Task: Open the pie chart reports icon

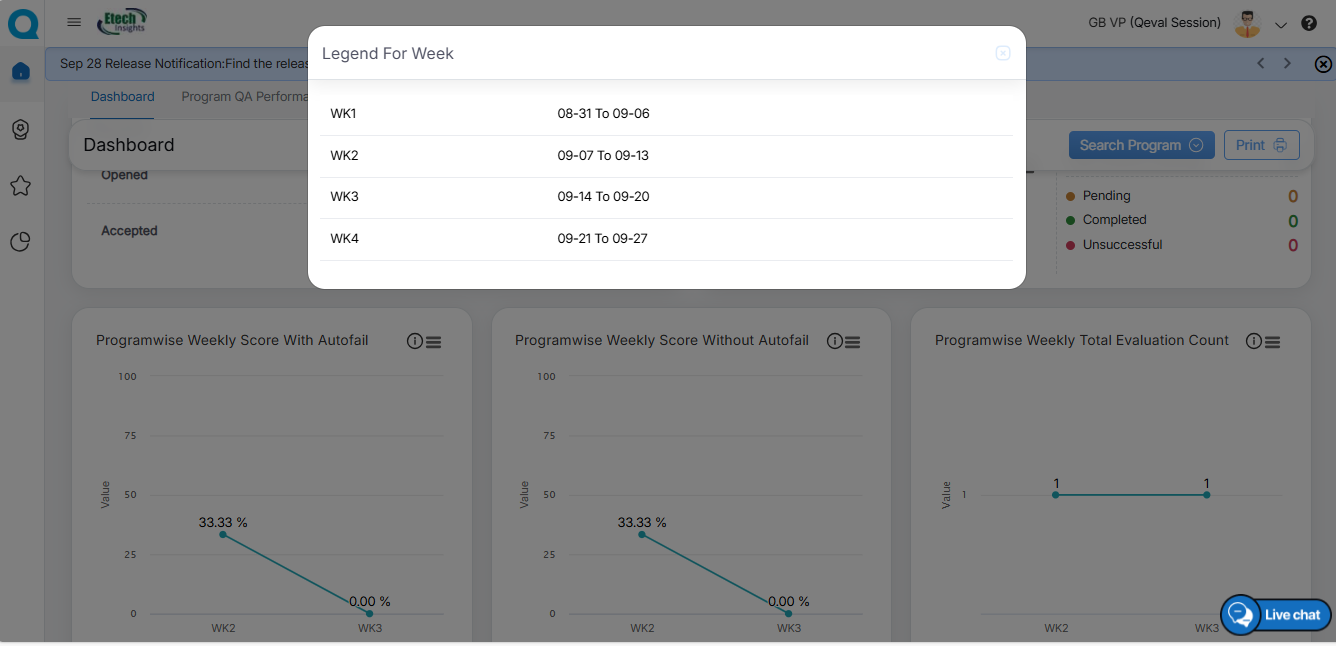Action: coord(21,242)
